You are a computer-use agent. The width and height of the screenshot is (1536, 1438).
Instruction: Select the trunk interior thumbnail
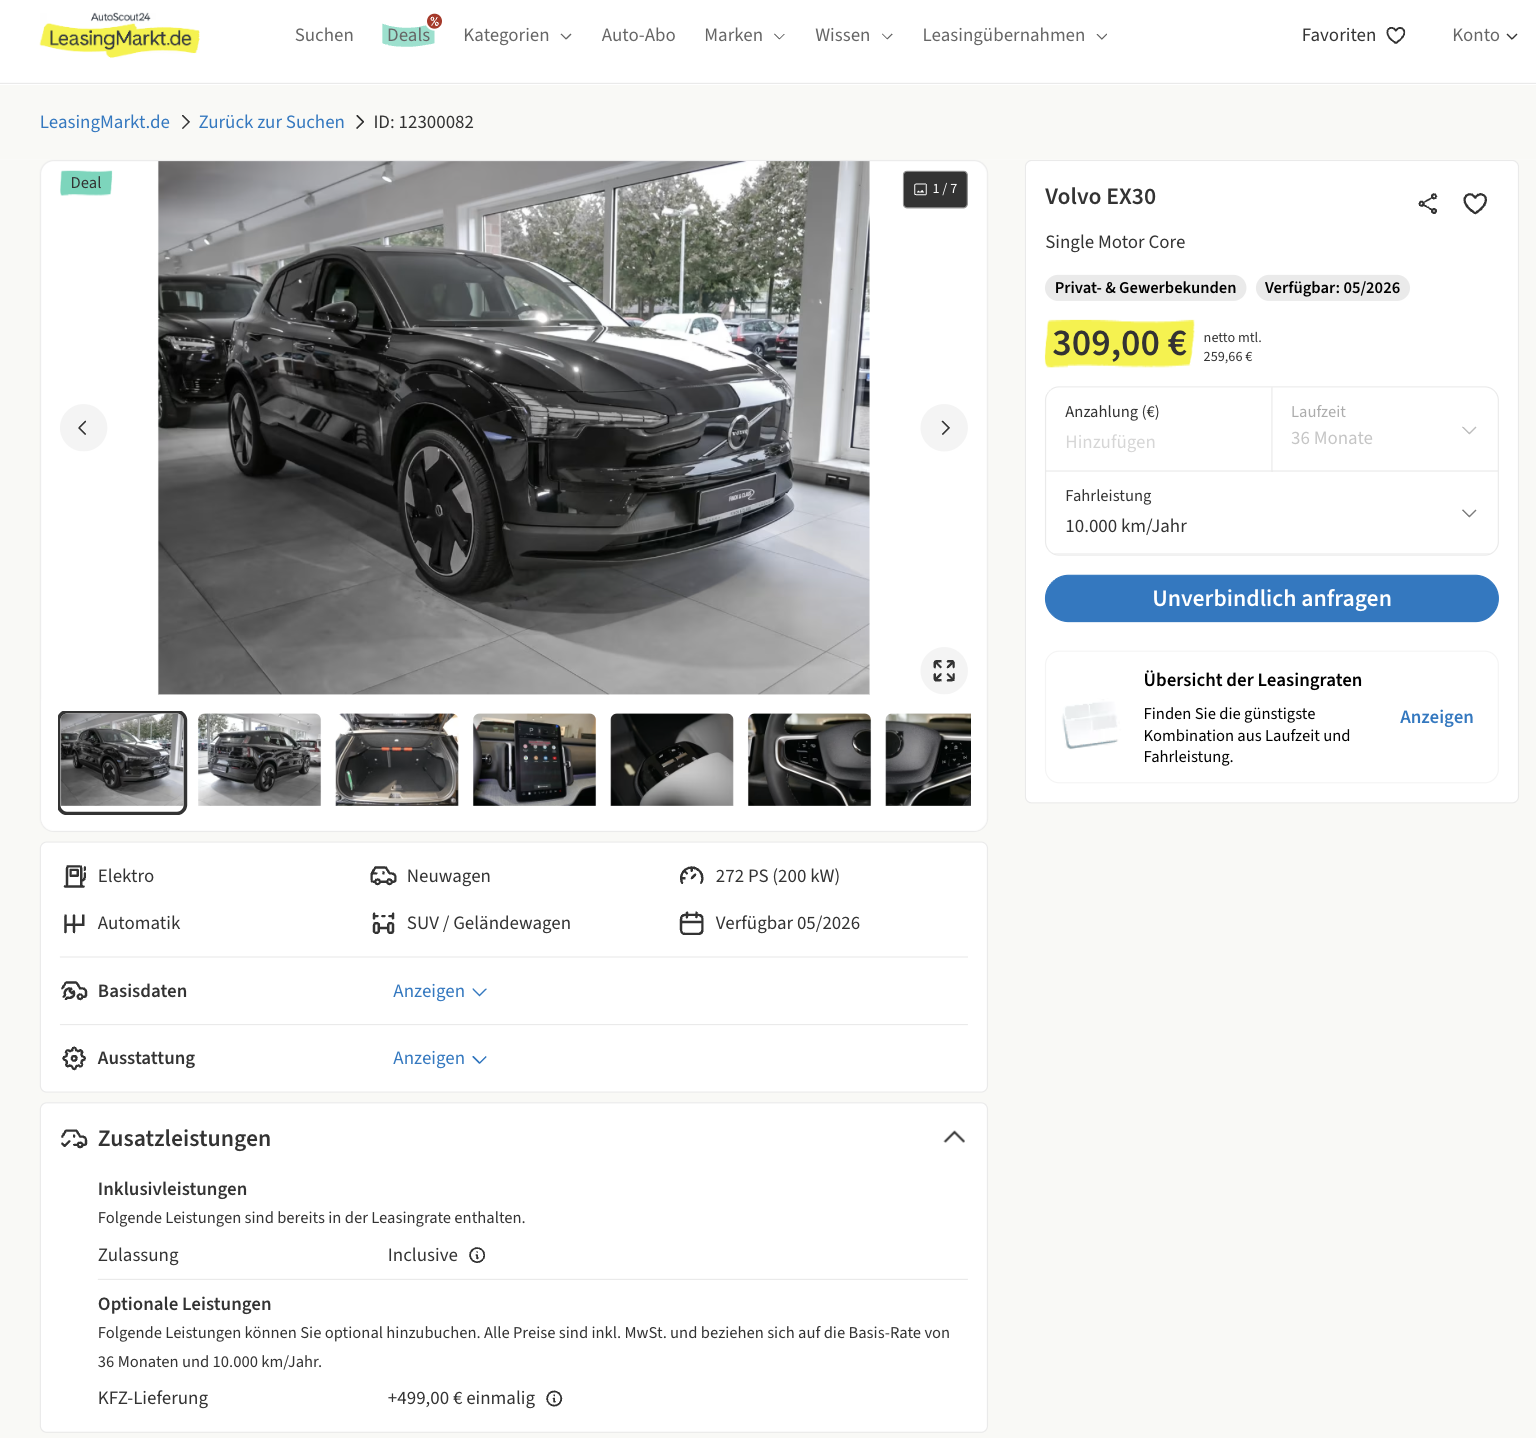click(x=397, y=760)
